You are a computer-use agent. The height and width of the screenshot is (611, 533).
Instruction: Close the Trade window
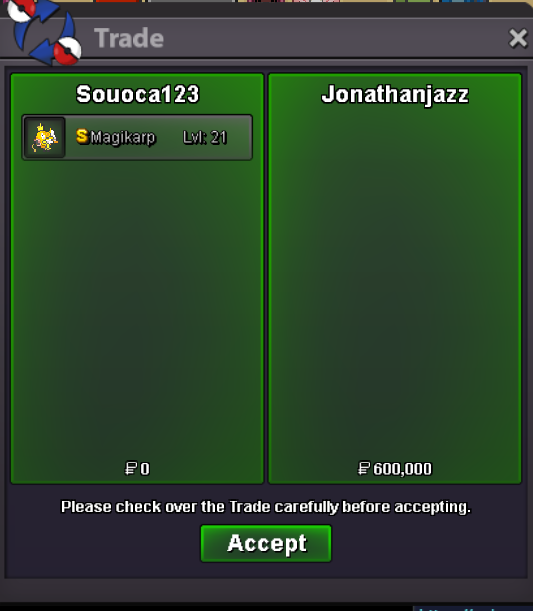coord(518,38)
